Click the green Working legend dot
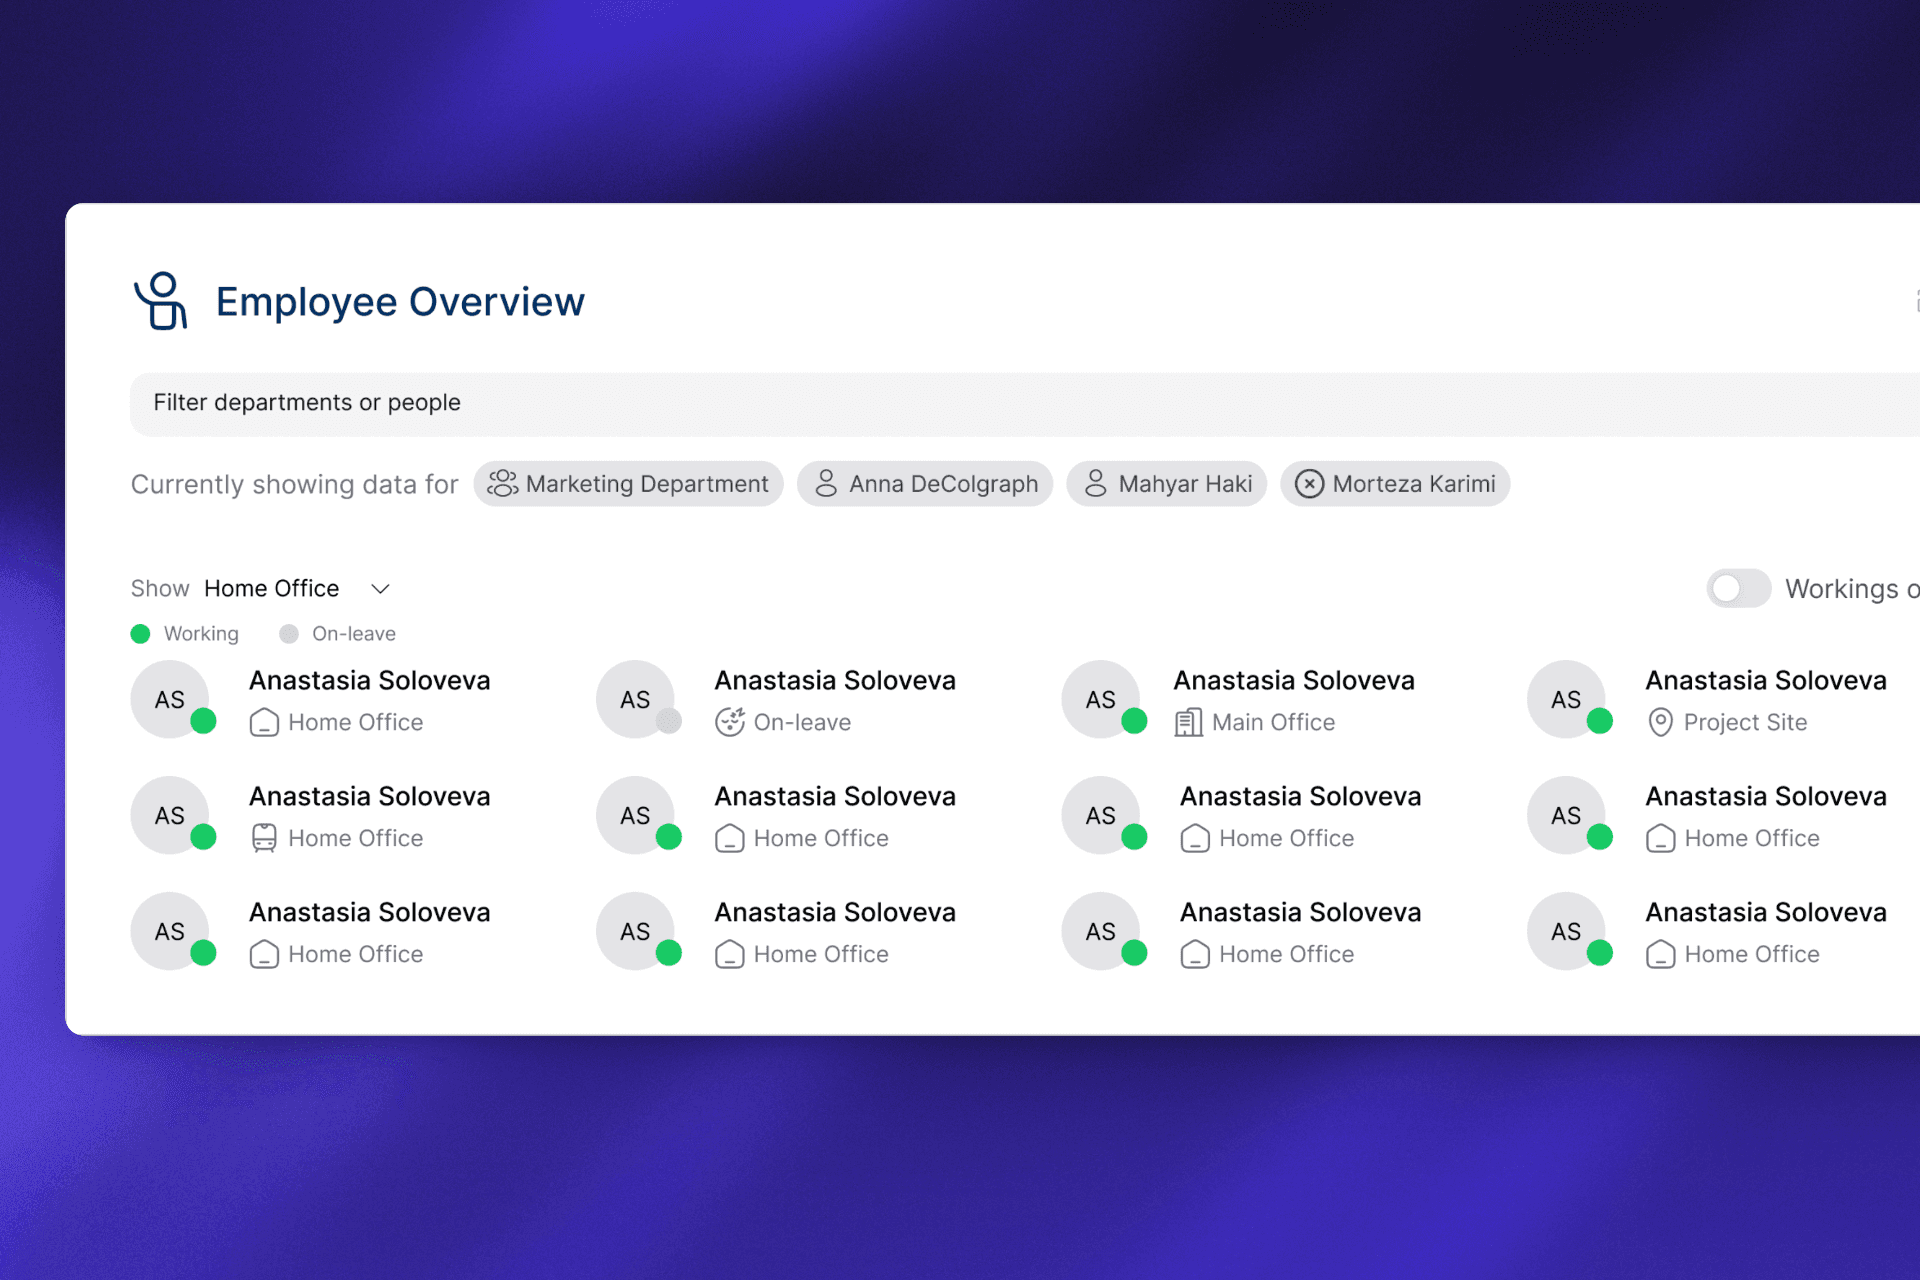The height and width of the screenshot is (1280, 1920). (141, 634)
